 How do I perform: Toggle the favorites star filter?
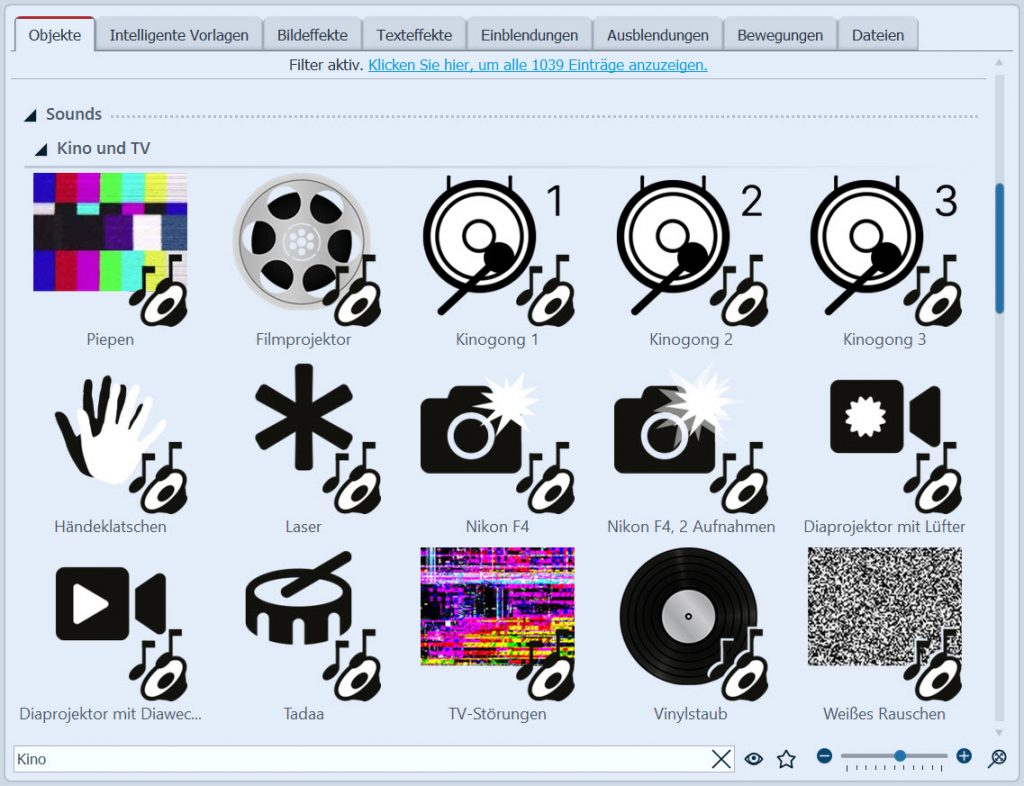pos(786,759)
